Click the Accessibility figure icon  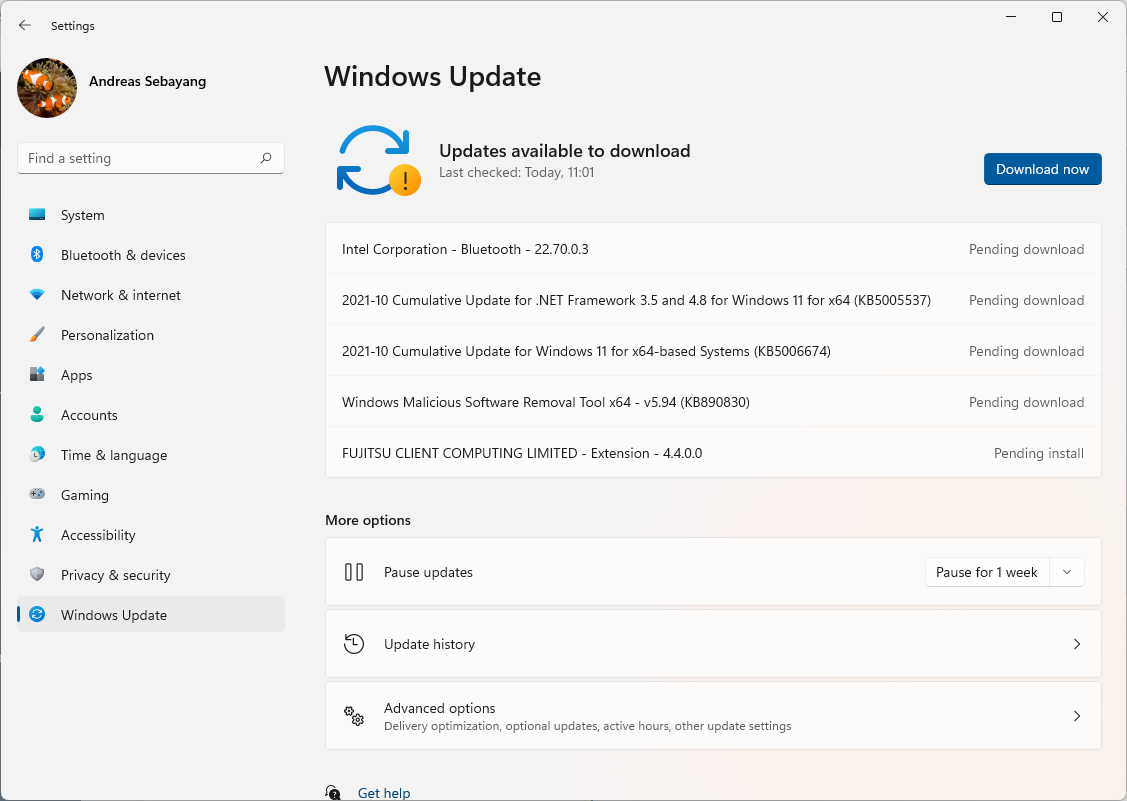[37, 535]
